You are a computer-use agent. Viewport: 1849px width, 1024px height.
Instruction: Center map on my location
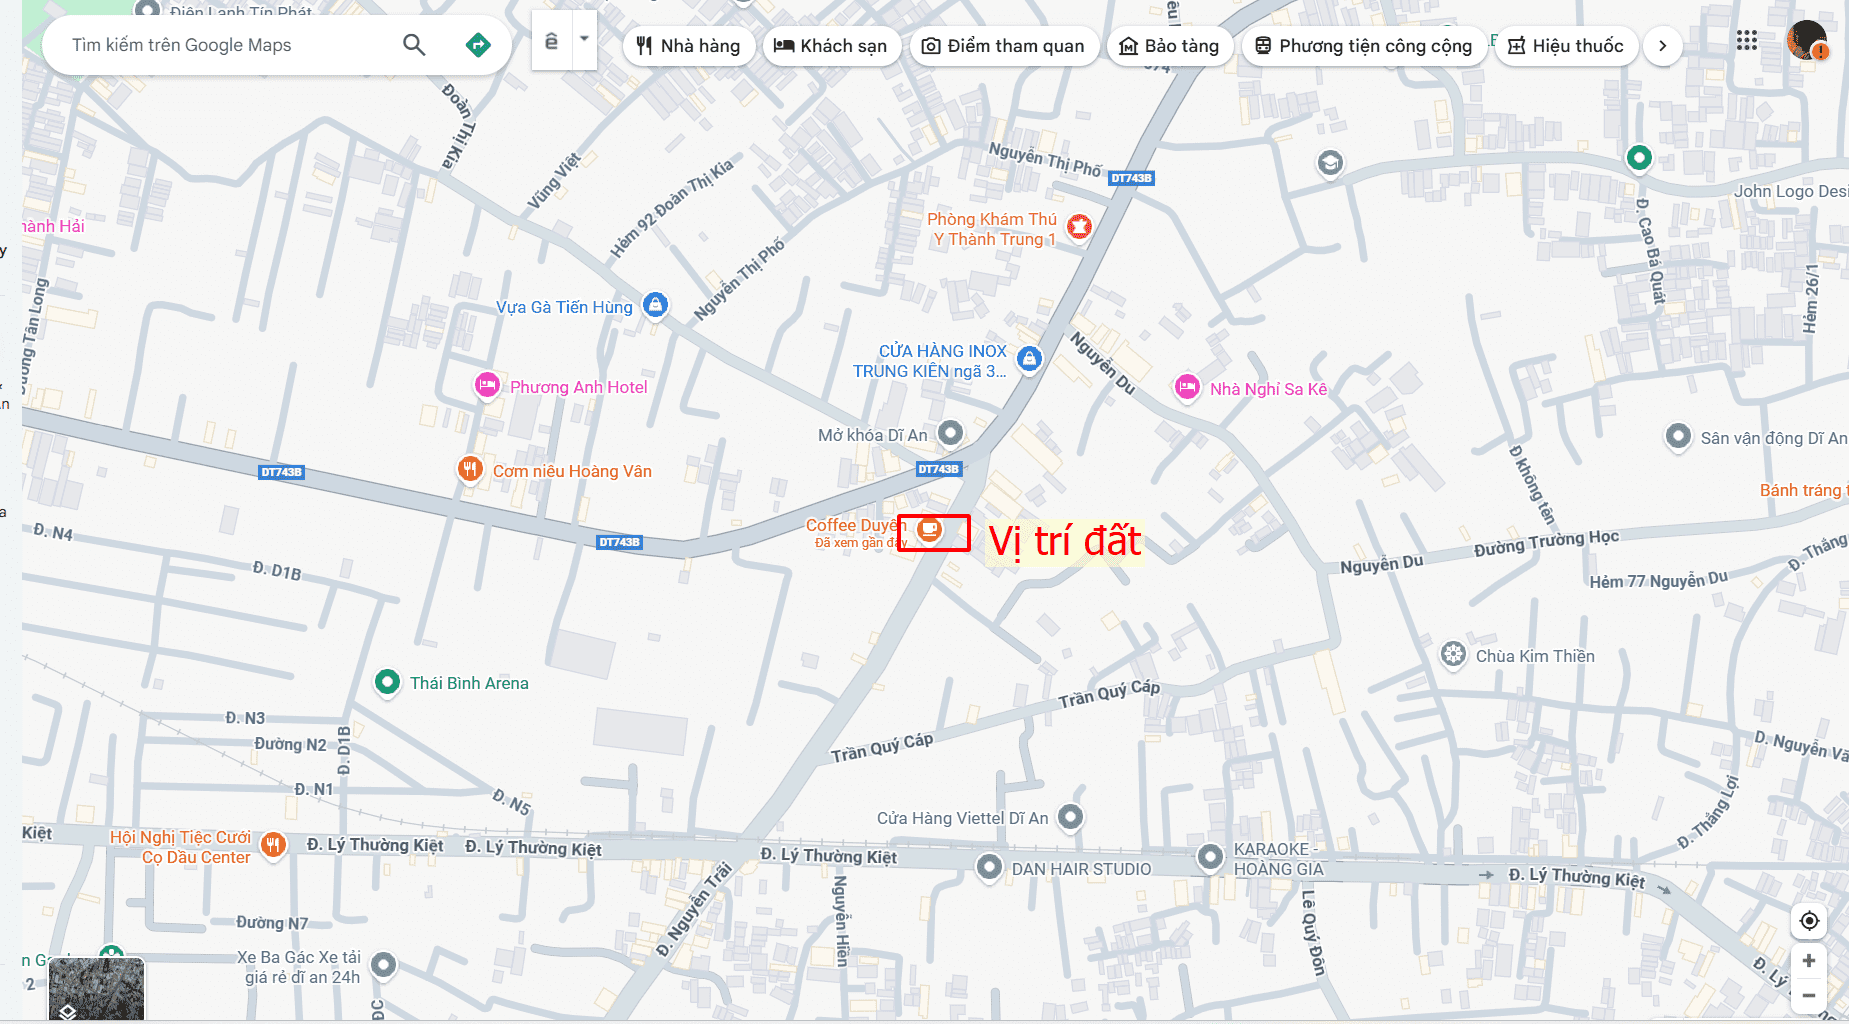[1809, 921]
